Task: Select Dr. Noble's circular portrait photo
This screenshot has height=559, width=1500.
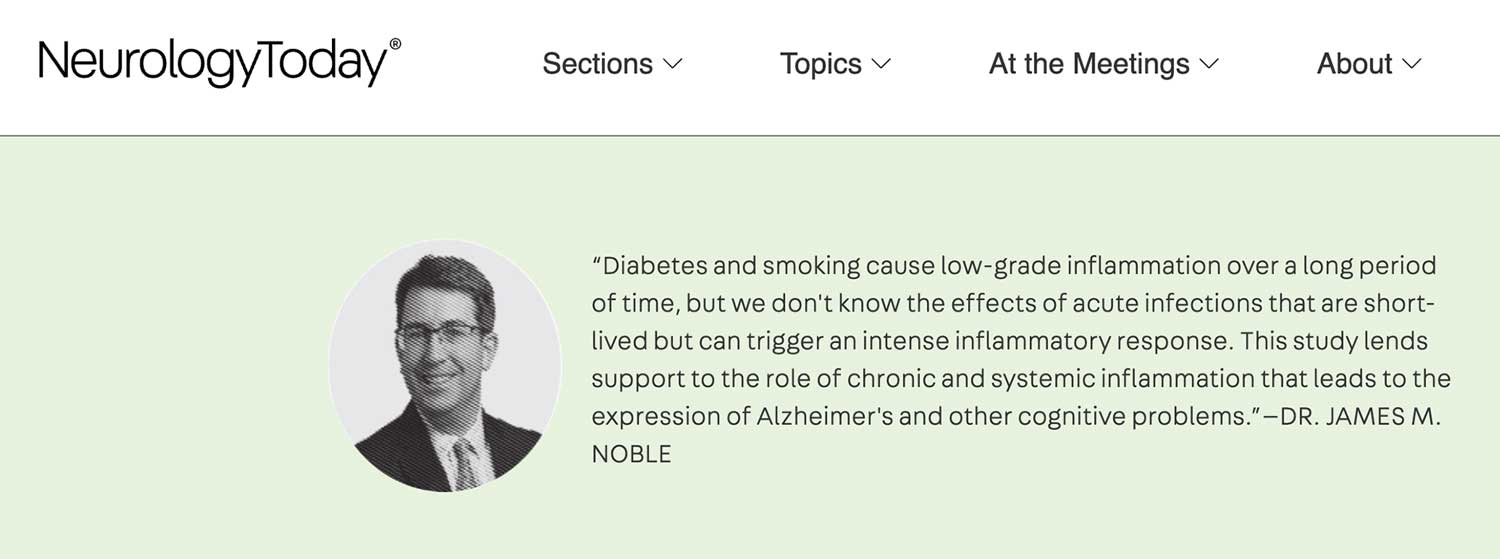Action: pyautogui.click(x=445, y=365)
